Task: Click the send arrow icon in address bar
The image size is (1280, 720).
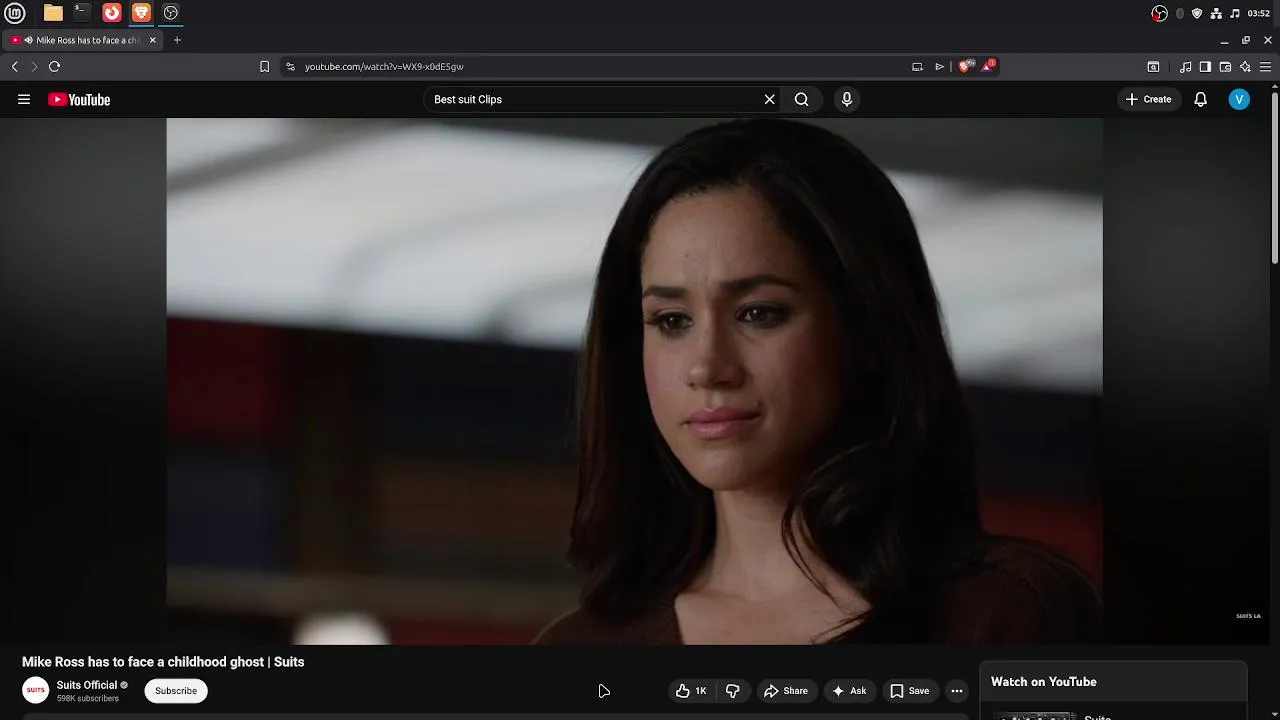Action: [x=940, y=66]
